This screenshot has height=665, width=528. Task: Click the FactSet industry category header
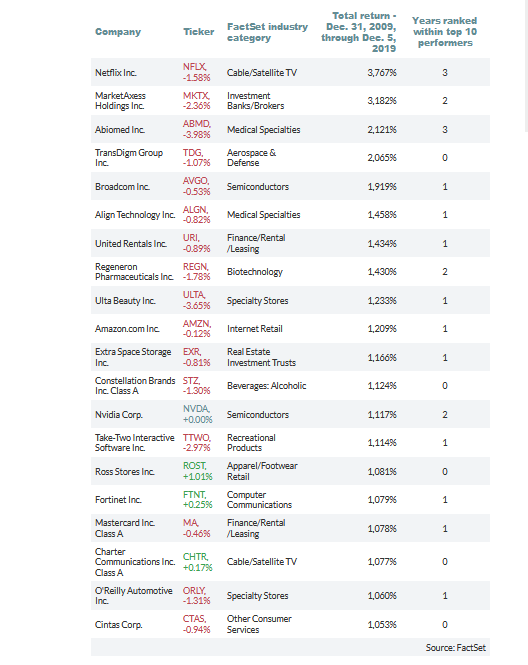coord(267,32)
